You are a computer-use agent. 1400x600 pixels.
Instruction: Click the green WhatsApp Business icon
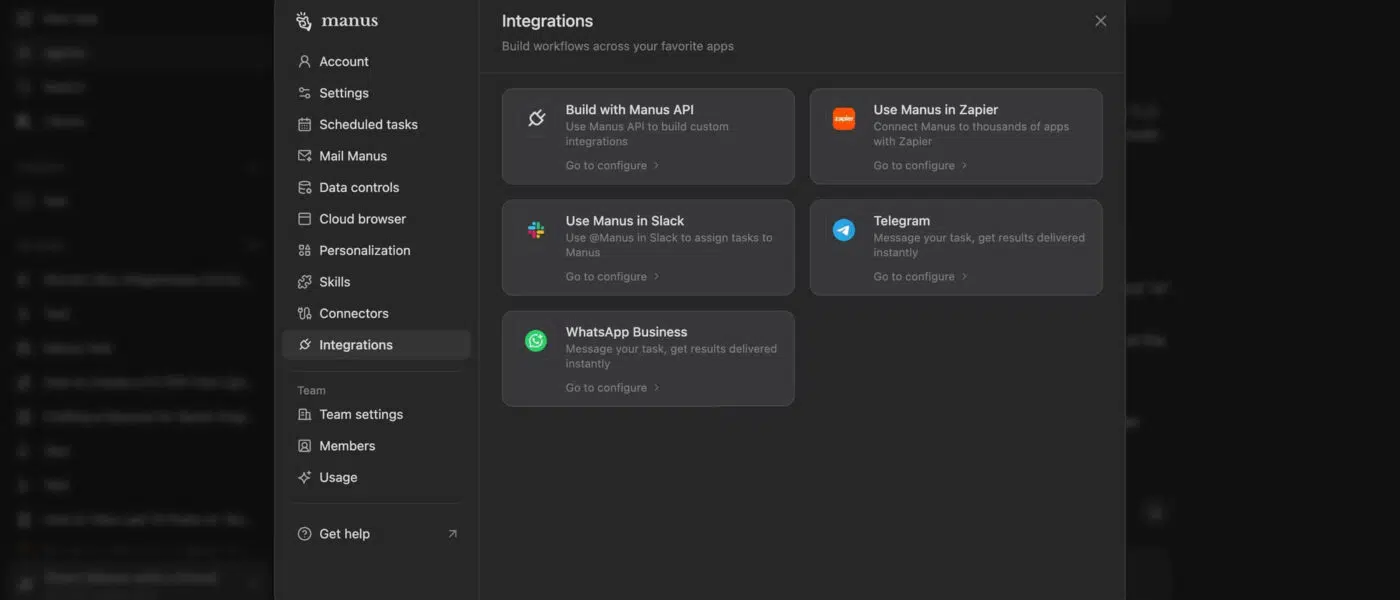coord(536,339)
